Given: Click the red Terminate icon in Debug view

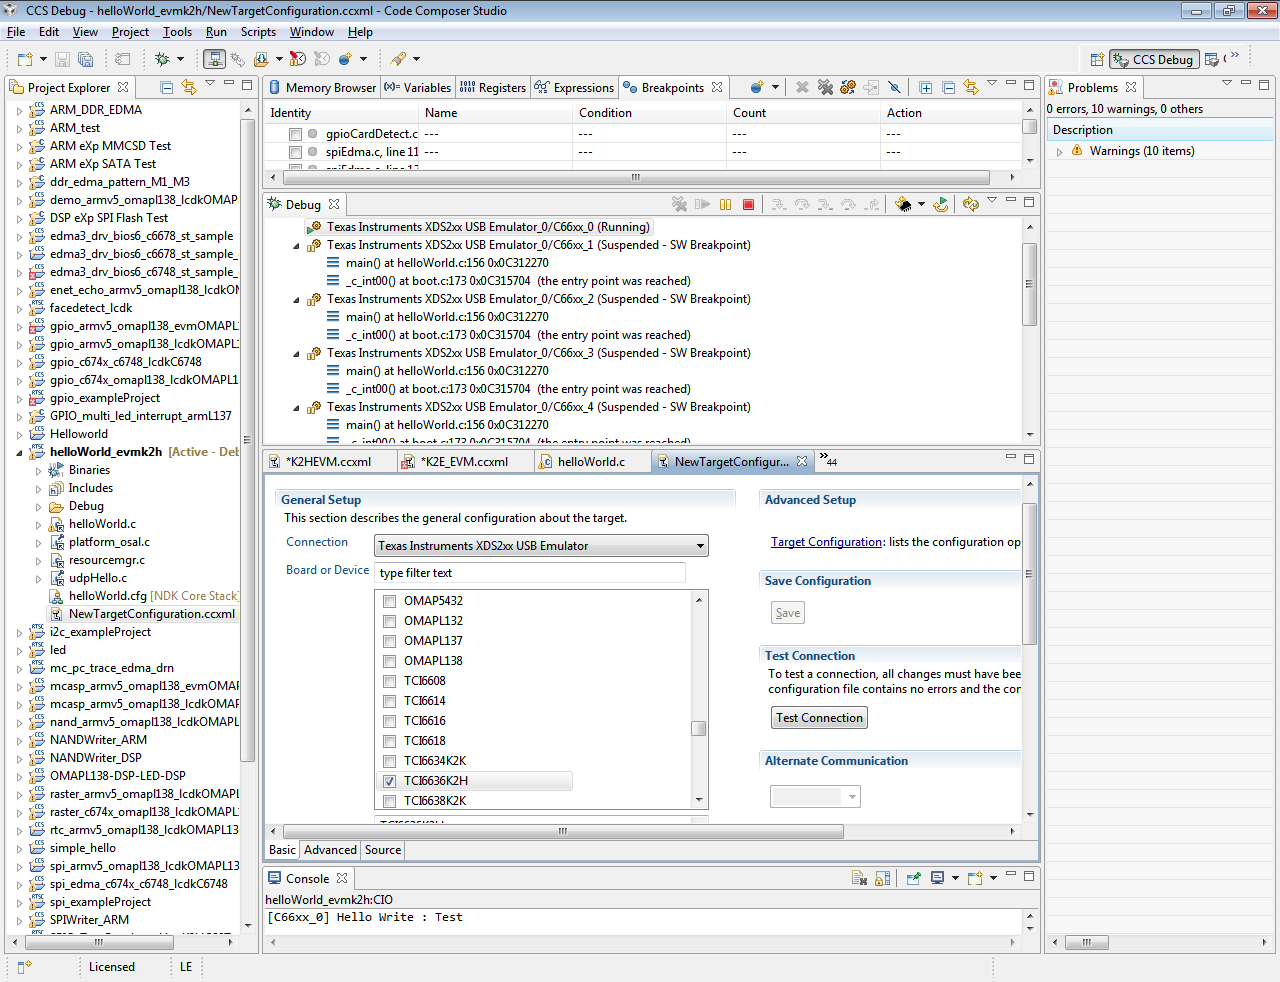Looking at the screenshot, I should click(748, 204).
